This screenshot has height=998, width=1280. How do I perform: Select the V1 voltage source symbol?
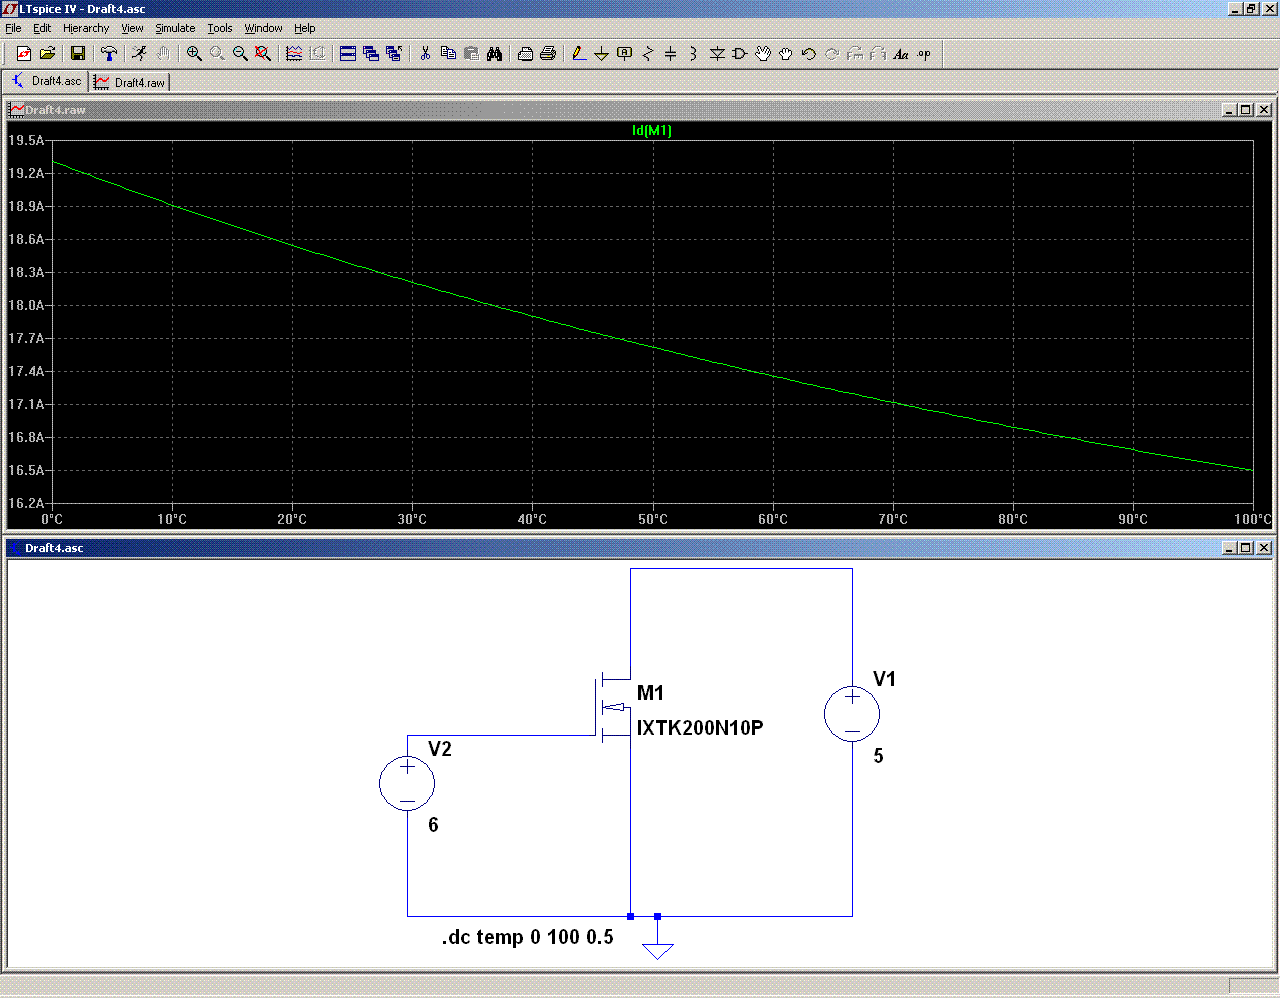pyautogui.click(x=852, y=714)
